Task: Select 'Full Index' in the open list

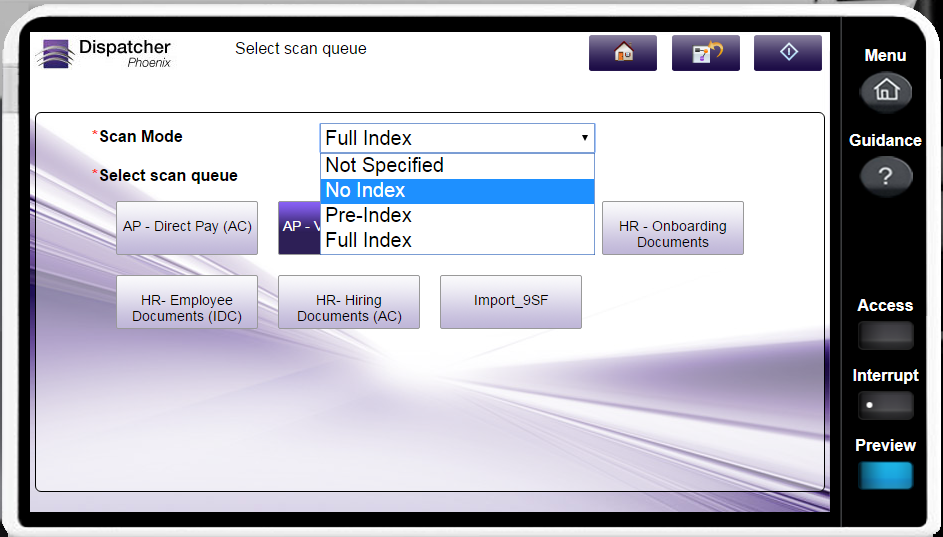Action: 457,241
